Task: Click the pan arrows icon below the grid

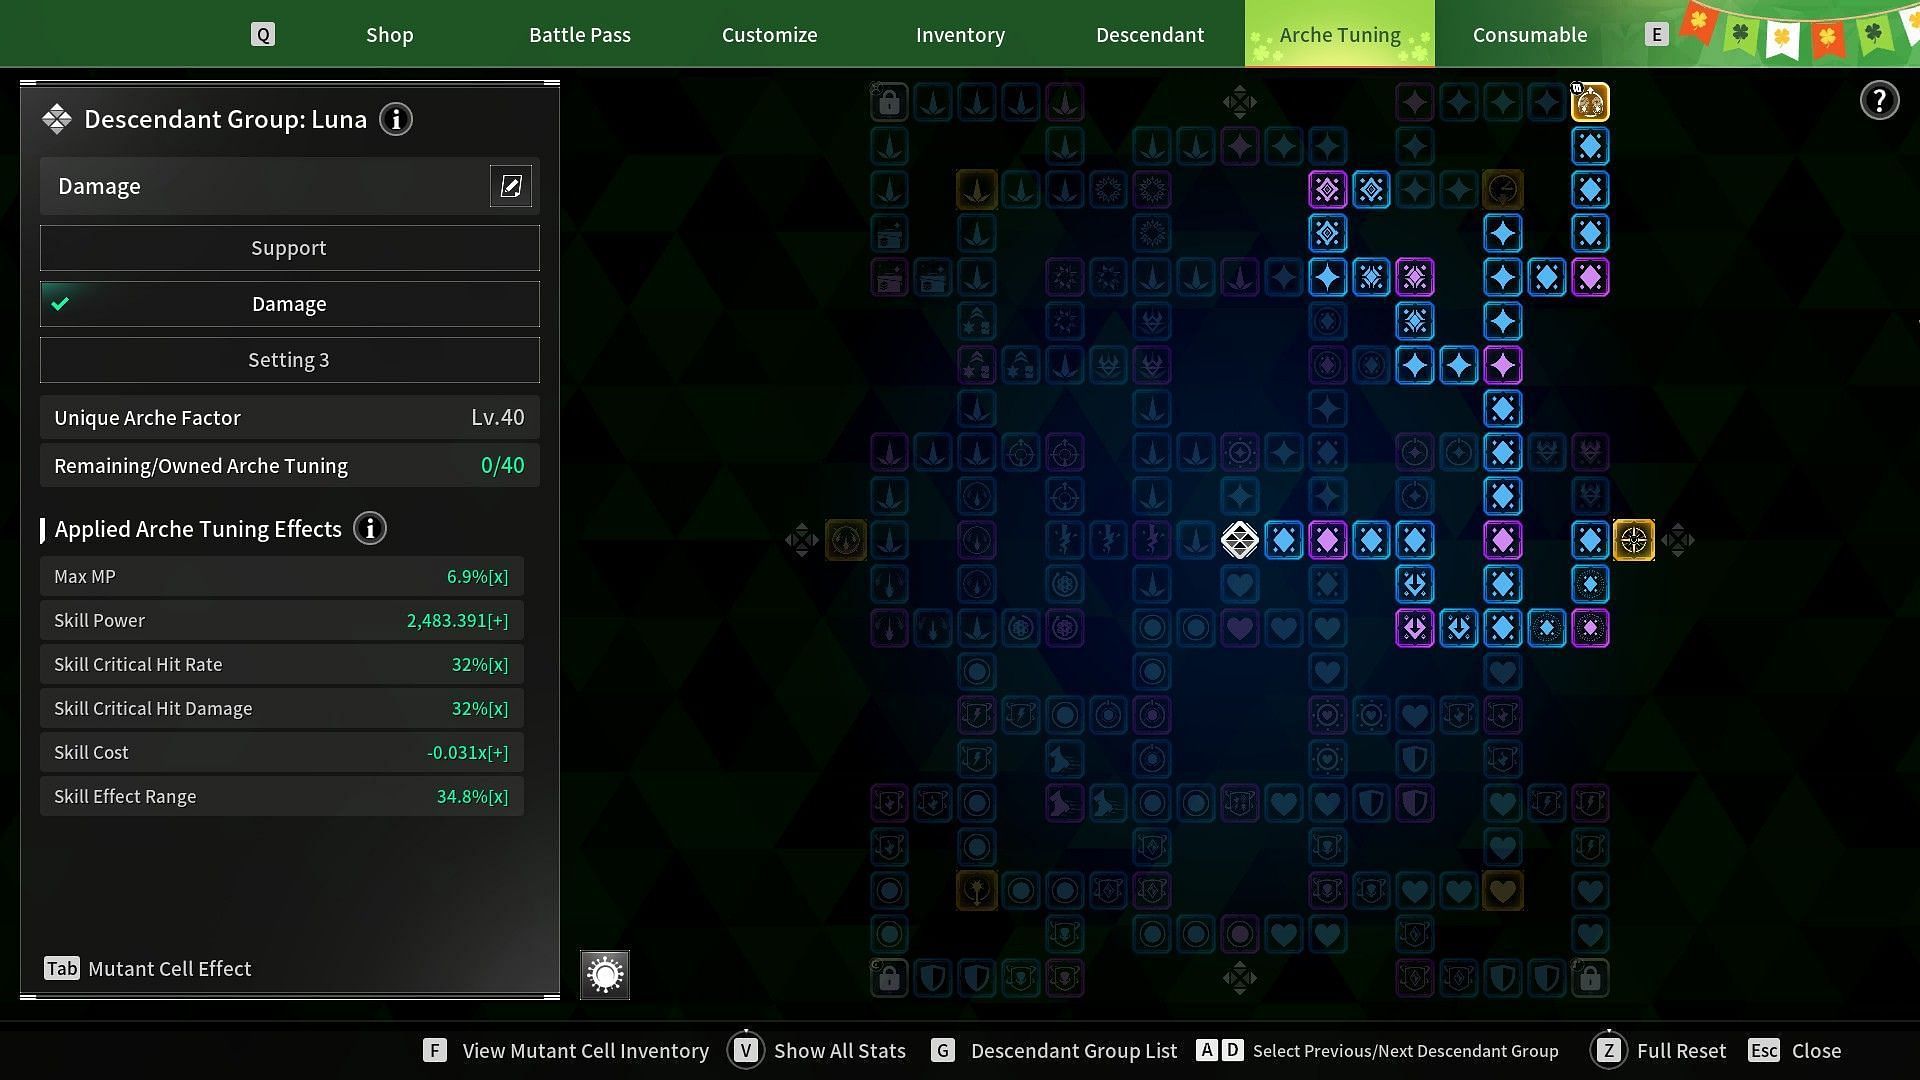Action: point(1240,977)
